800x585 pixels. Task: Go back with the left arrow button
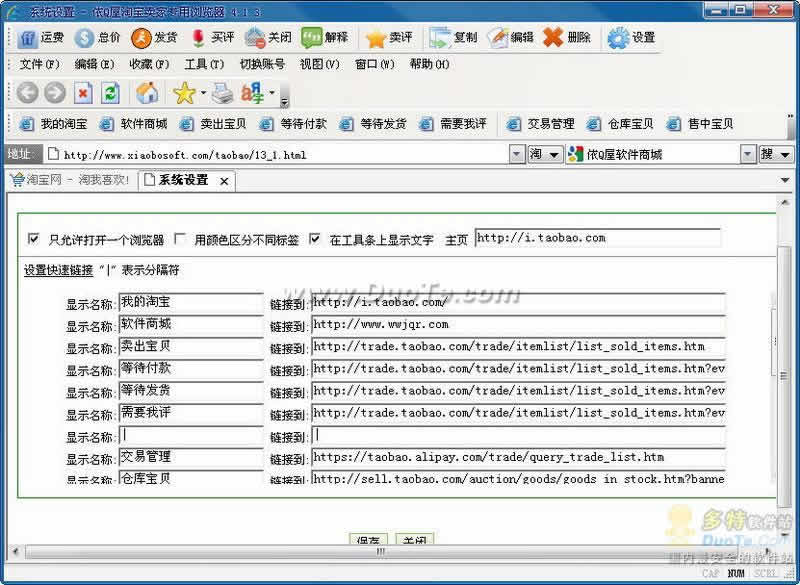[x=28, y=93]
